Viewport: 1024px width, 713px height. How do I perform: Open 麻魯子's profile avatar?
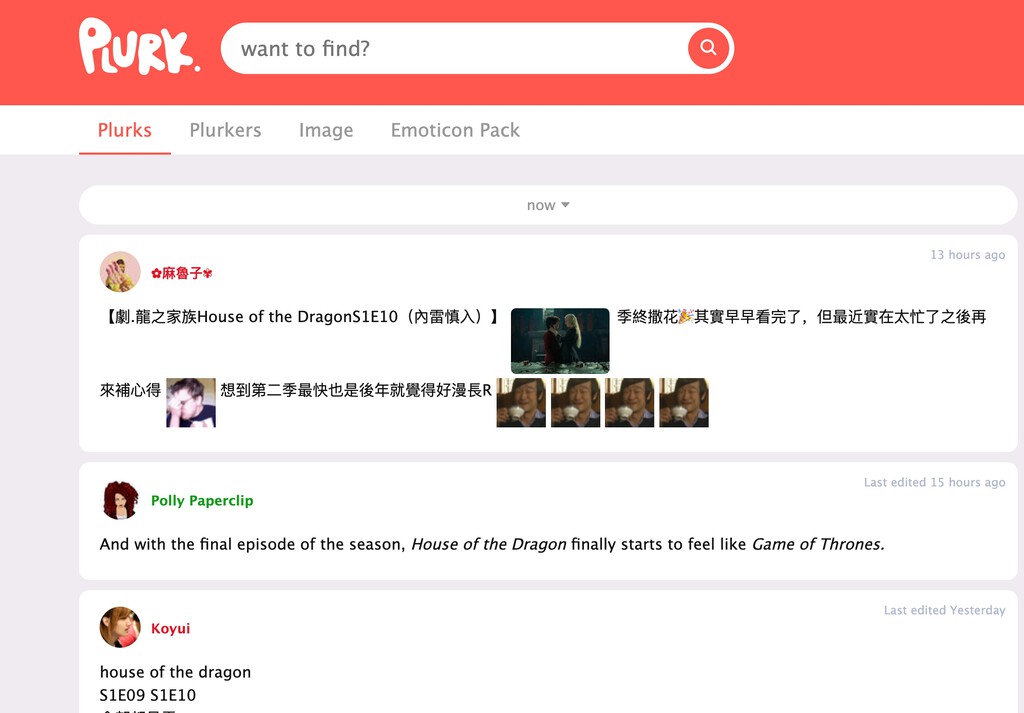(120, 272)
